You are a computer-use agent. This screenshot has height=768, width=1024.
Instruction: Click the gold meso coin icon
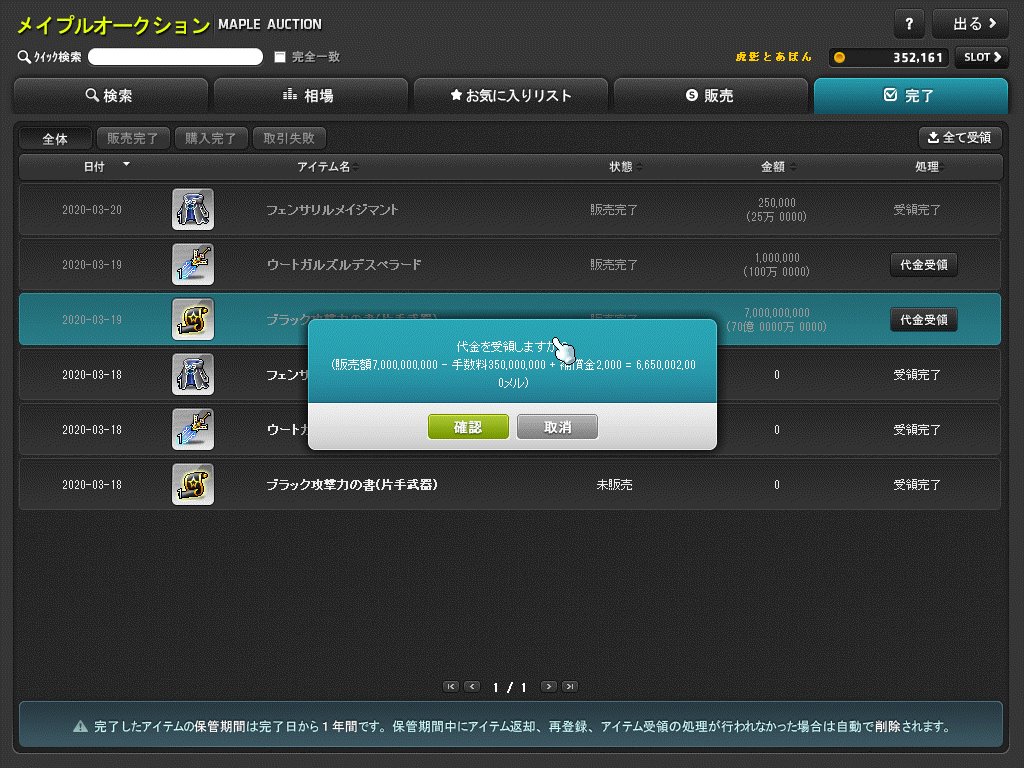click(840, 57)
